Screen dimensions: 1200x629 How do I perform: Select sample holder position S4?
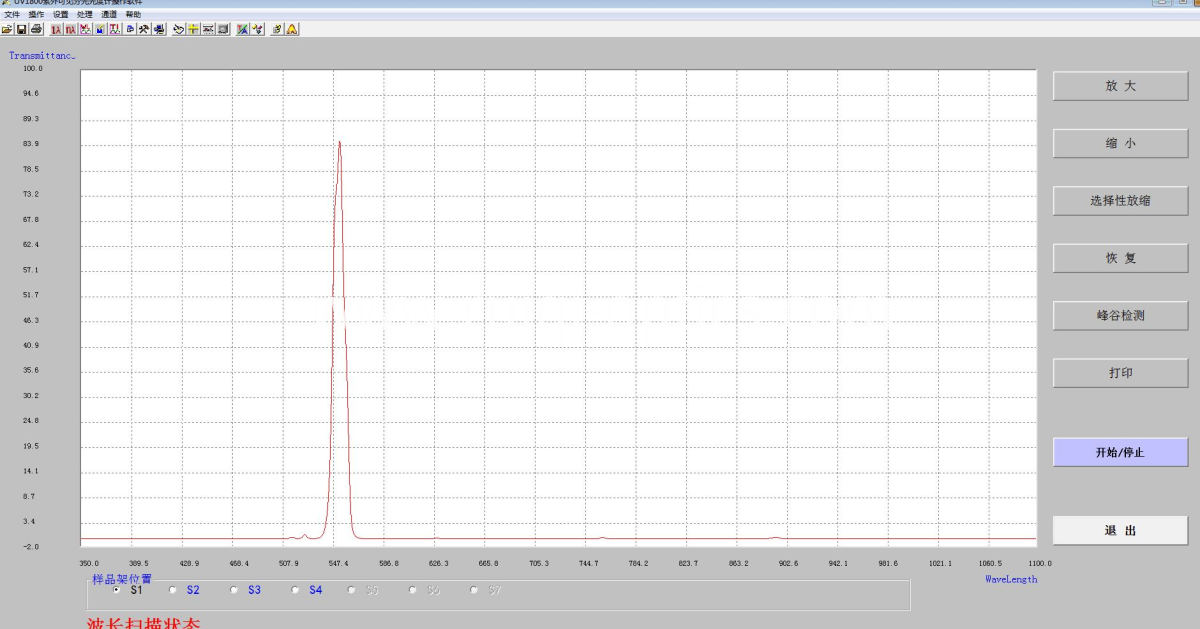click(x=295, y=590)
